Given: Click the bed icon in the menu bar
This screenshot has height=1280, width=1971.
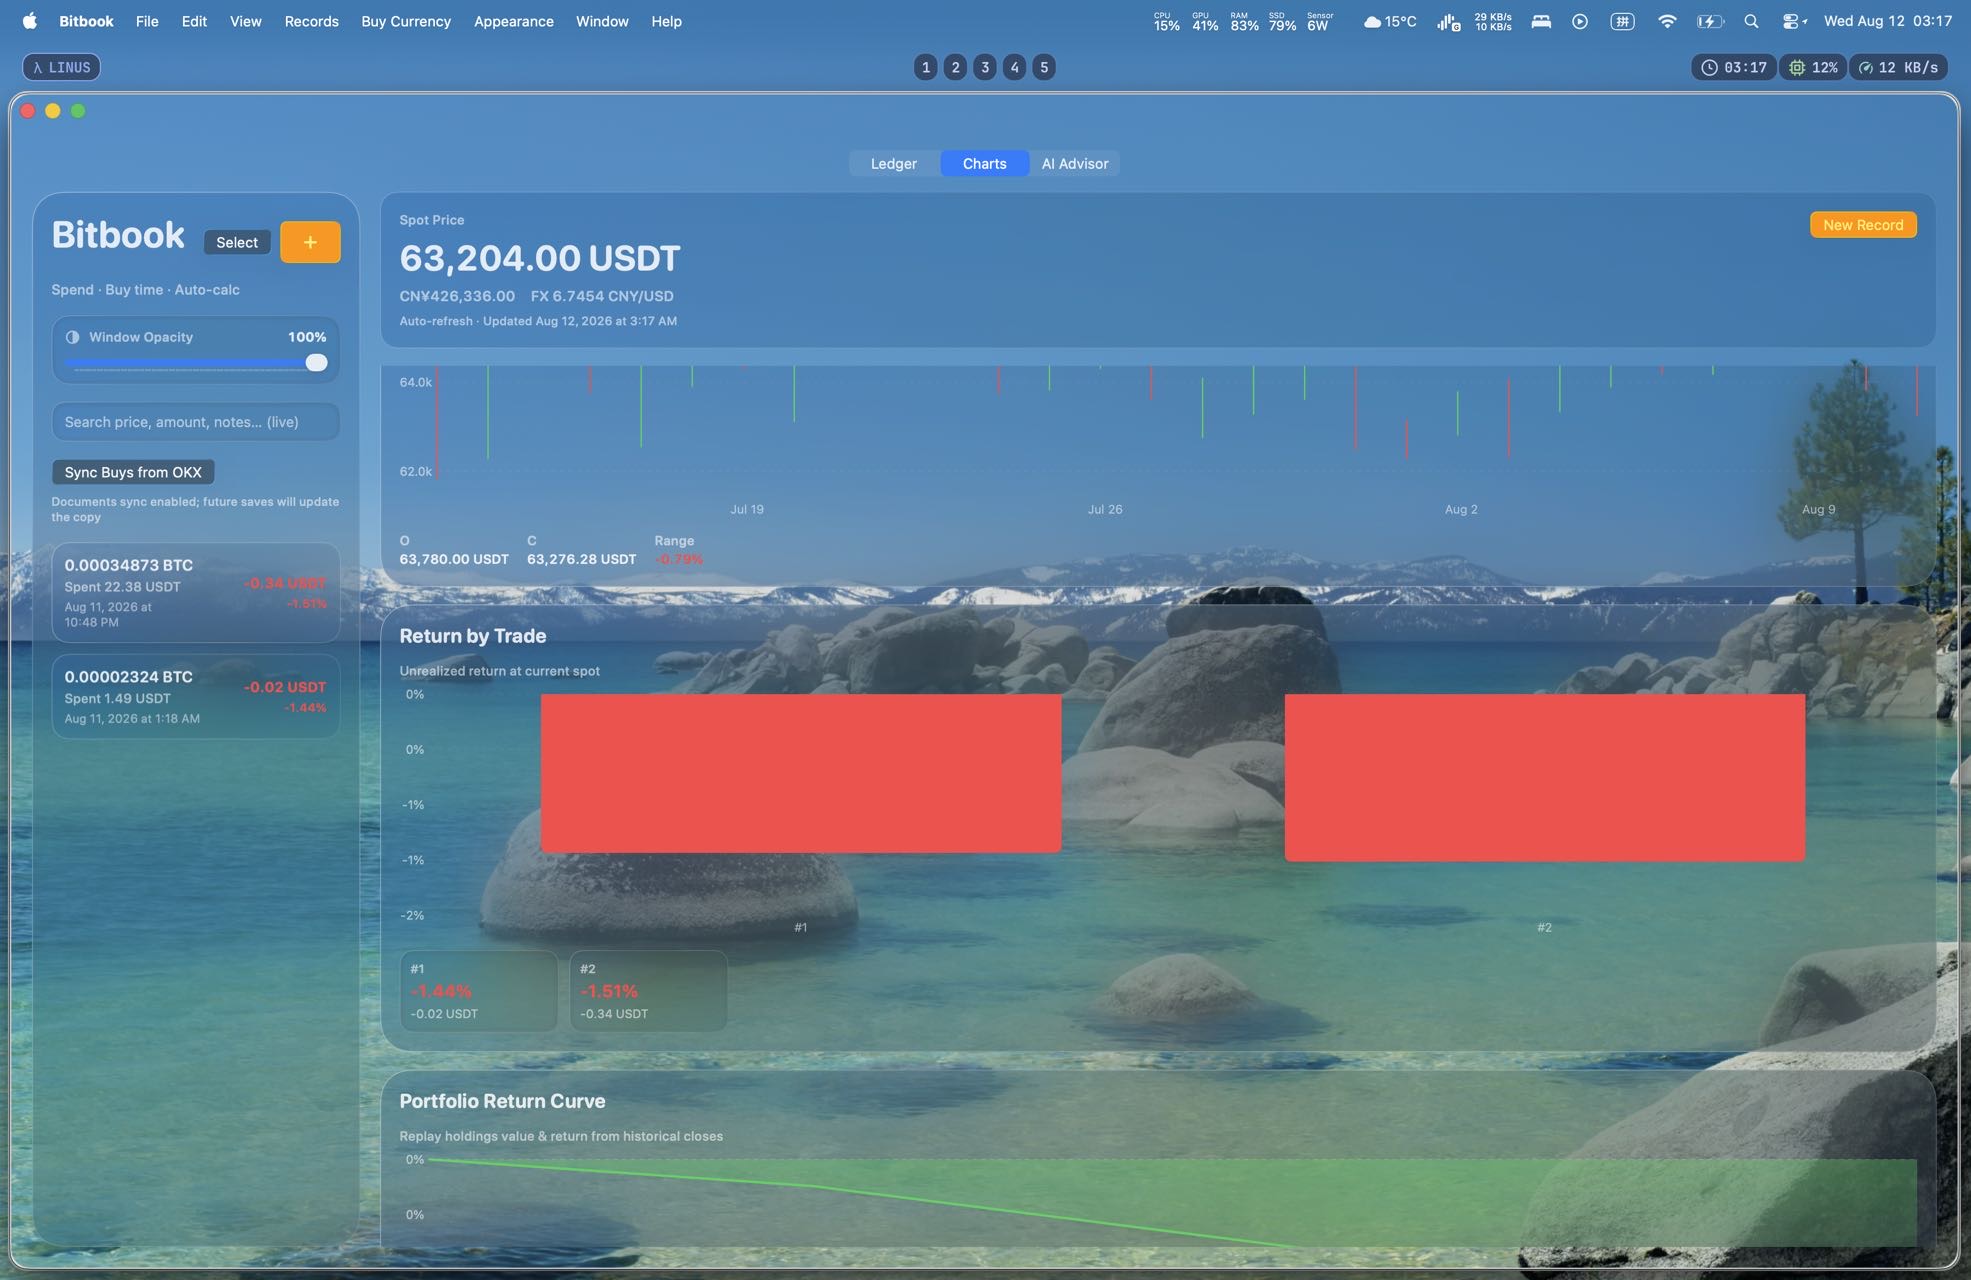Looking at the screenshot, I should coord(1541,21).
